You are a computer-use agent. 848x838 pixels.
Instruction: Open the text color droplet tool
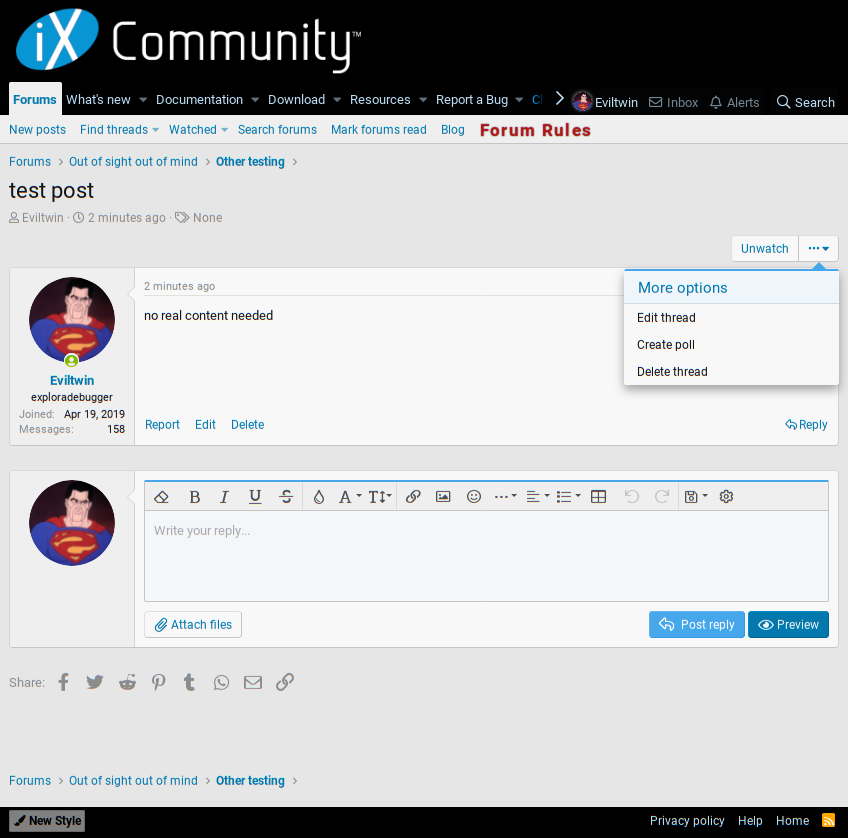coord(319,496)
